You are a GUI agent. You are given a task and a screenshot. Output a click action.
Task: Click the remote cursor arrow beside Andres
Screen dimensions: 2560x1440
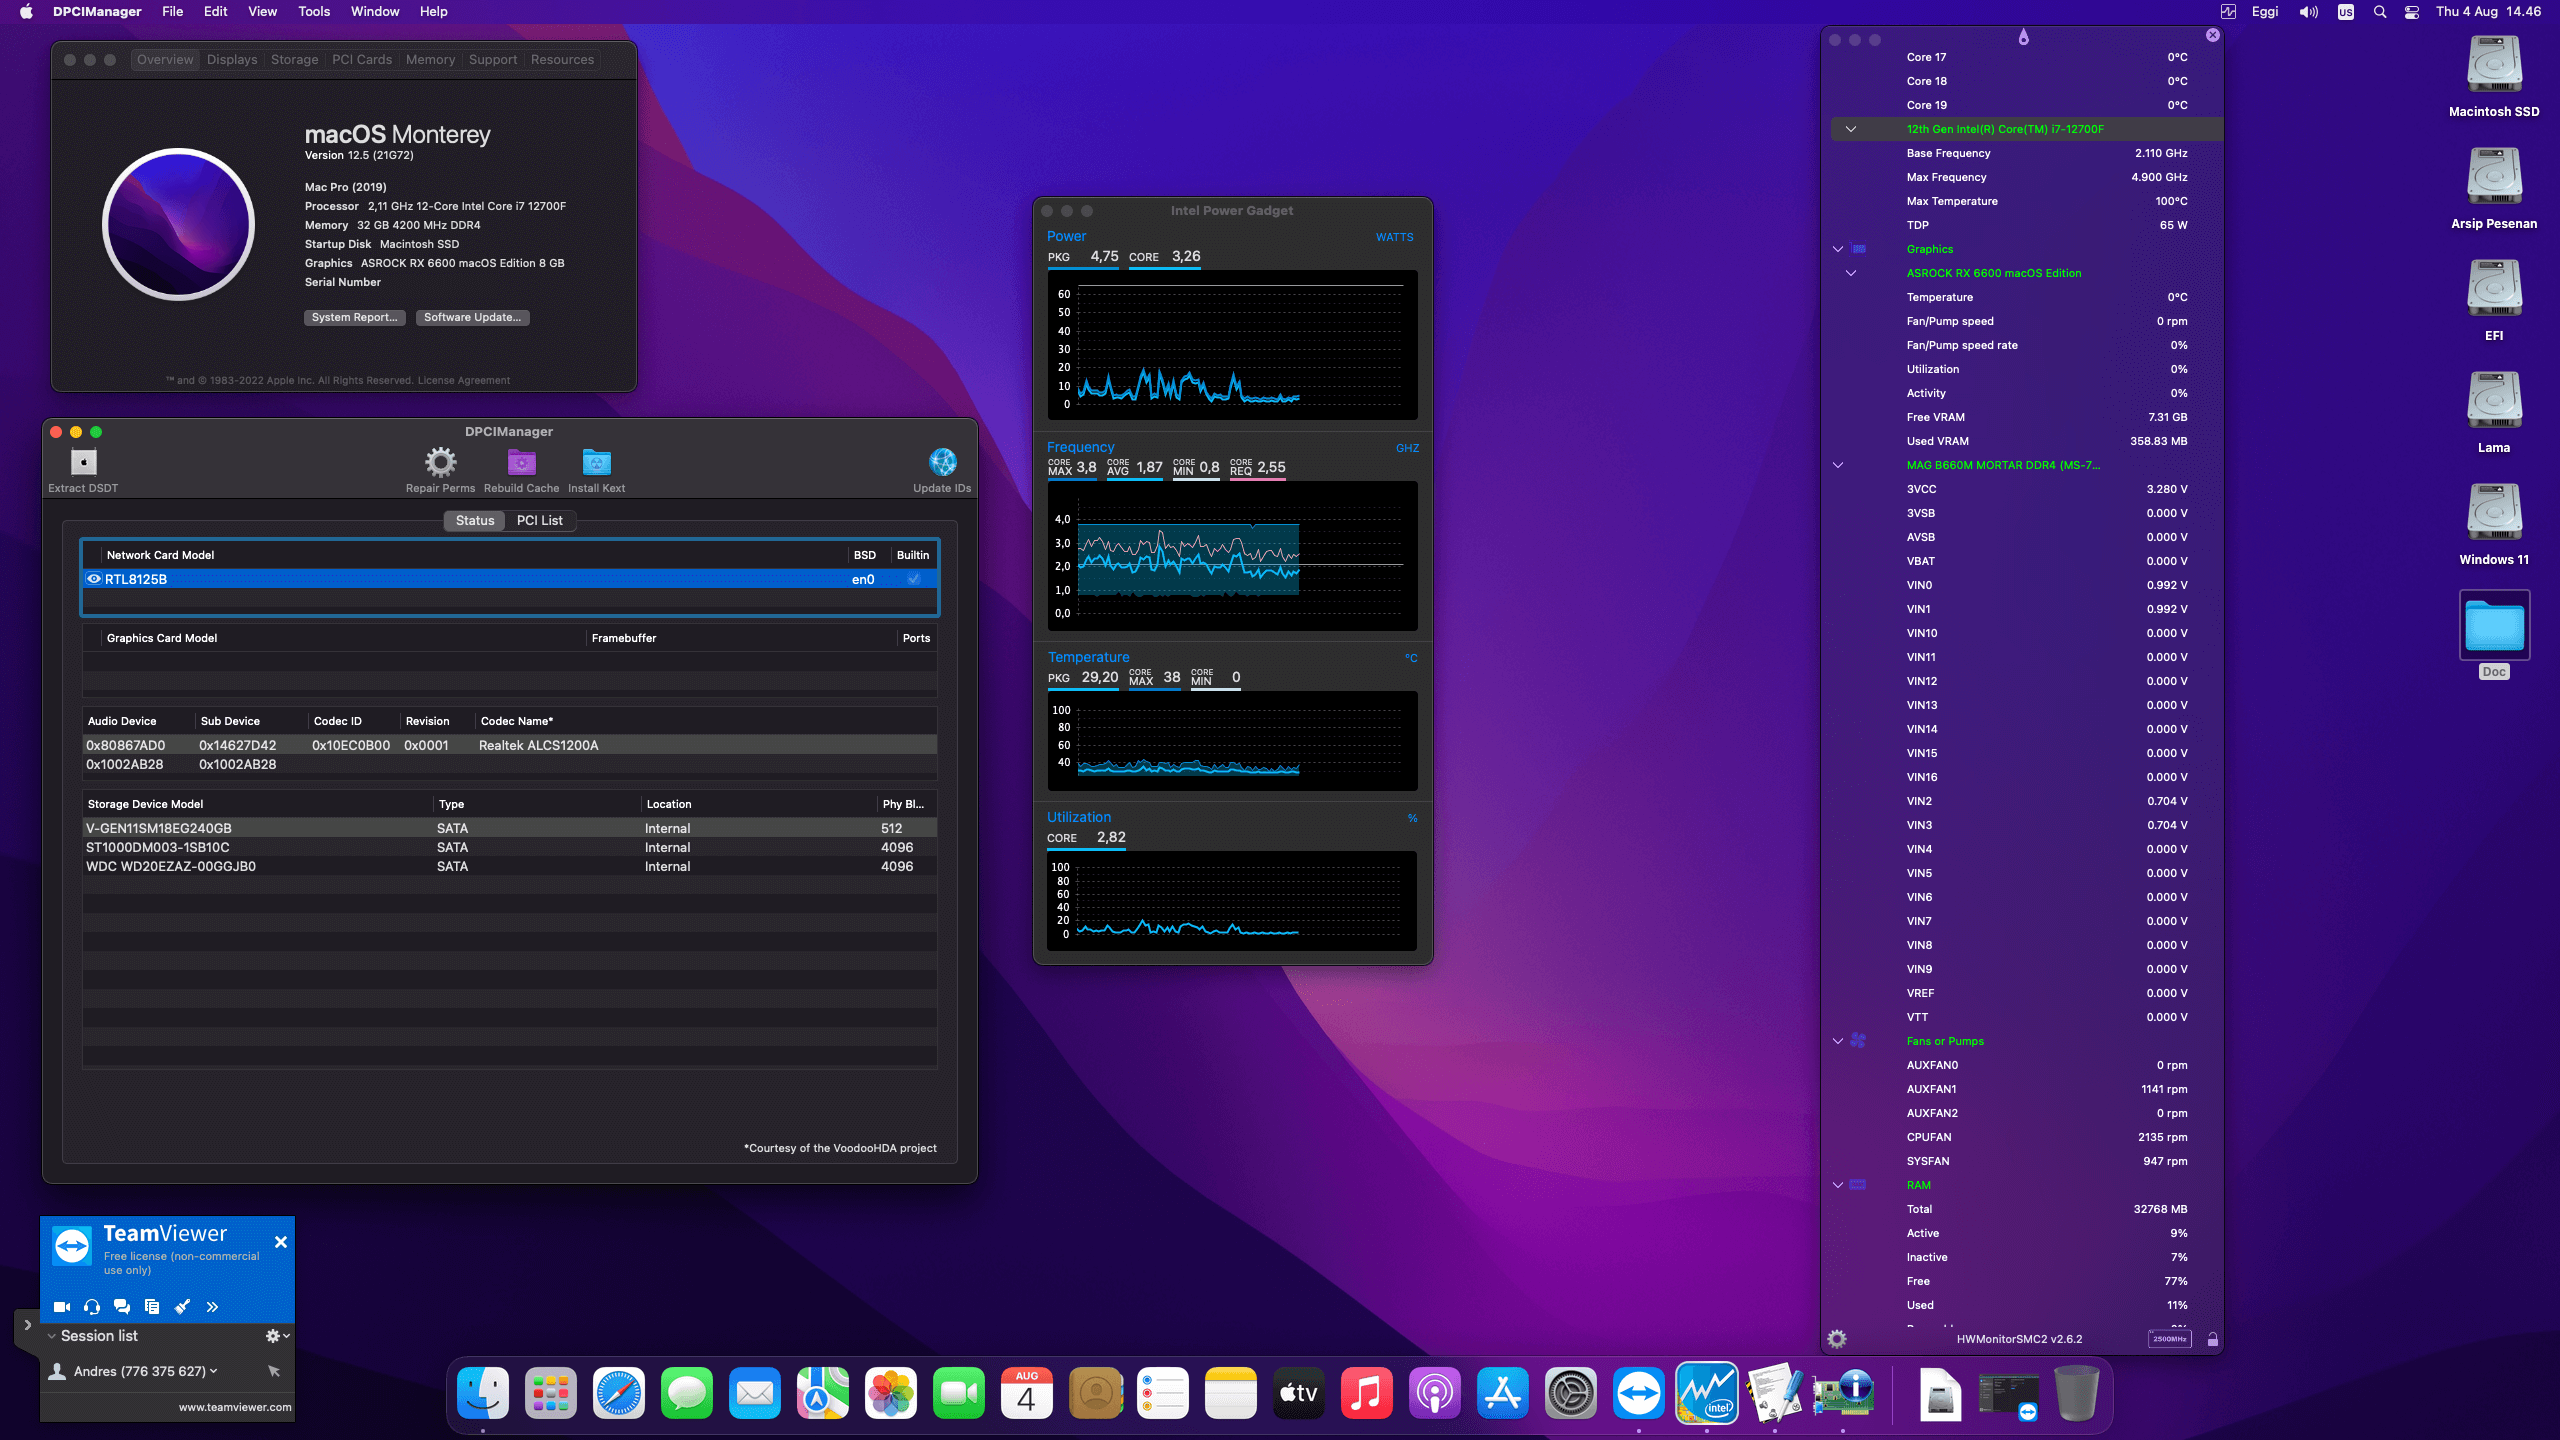pyautogui.click(x=274, y=1371)
